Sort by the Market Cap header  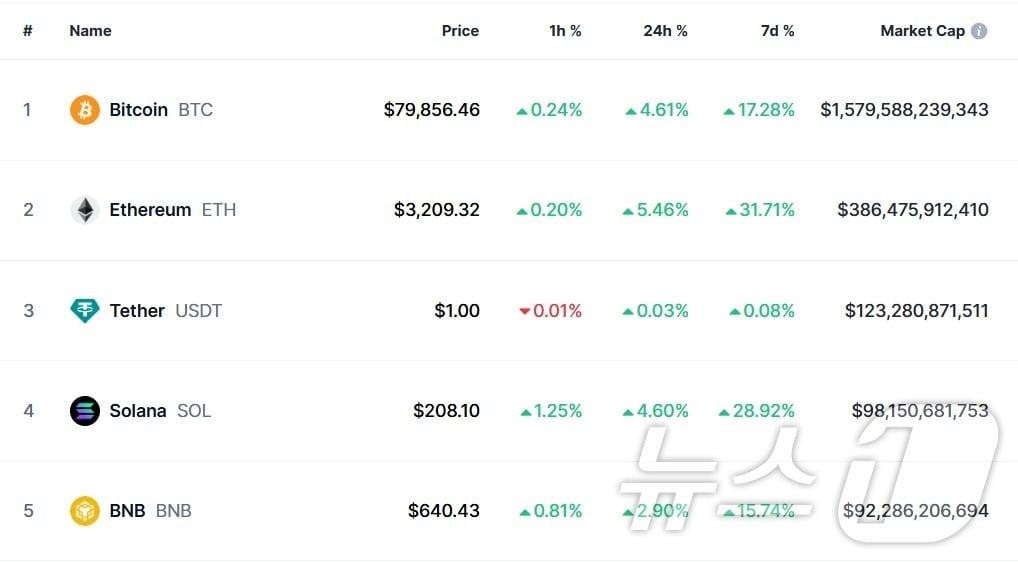(922, 31)
